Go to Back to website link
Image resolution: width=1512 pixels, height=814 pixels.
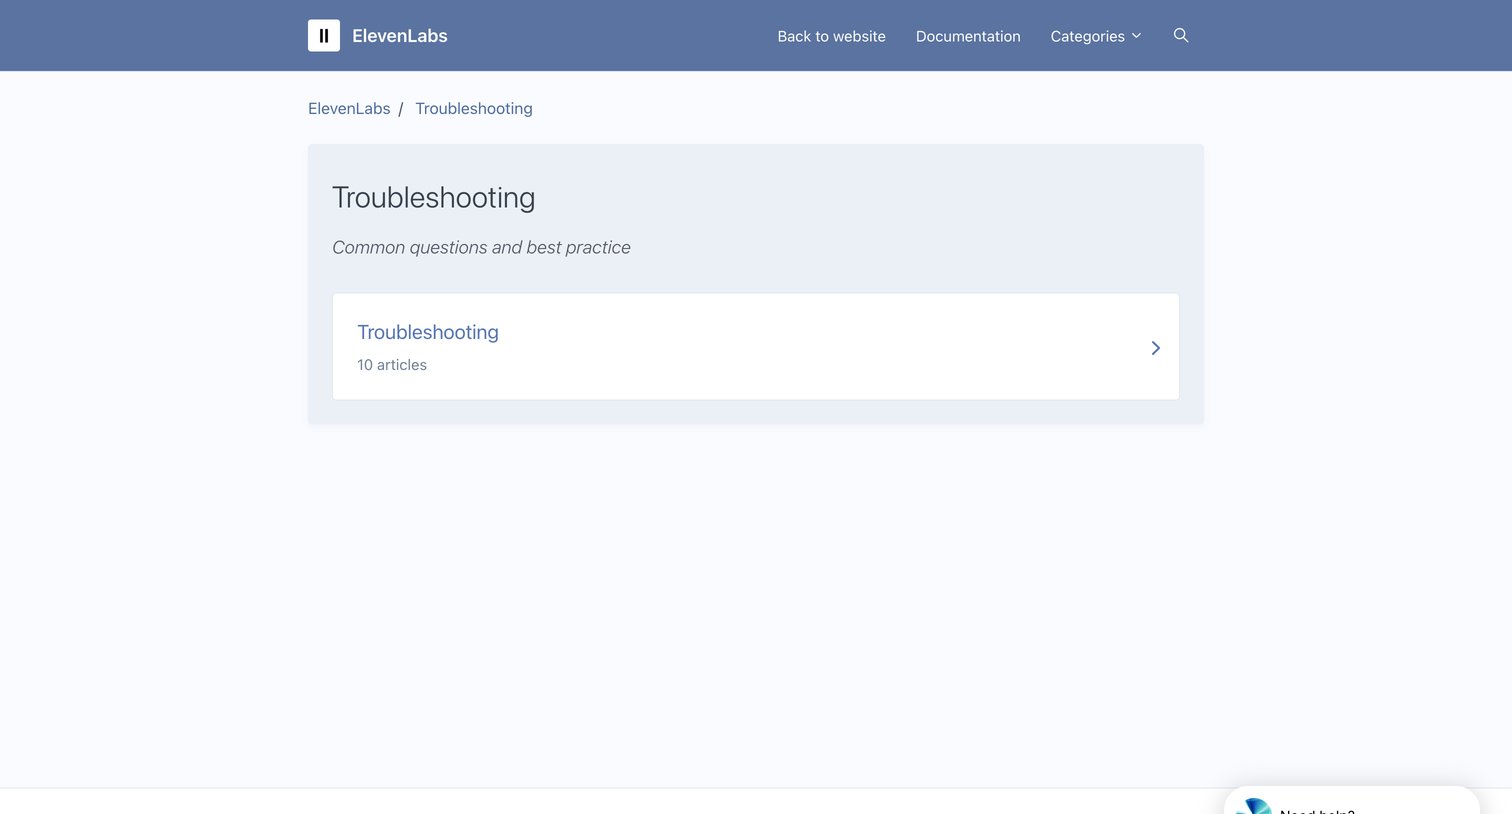[831, 36]
